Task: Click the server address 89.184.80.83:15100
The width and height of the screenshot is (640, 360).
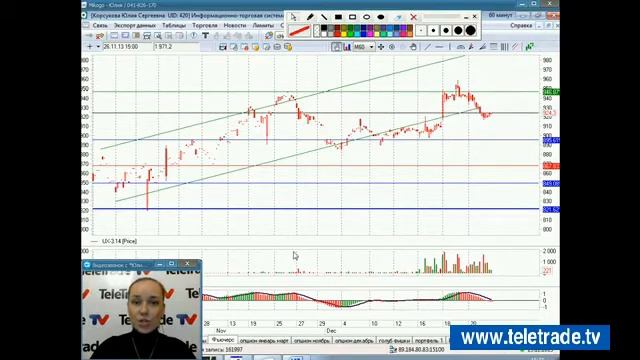Action: (421, 350)
